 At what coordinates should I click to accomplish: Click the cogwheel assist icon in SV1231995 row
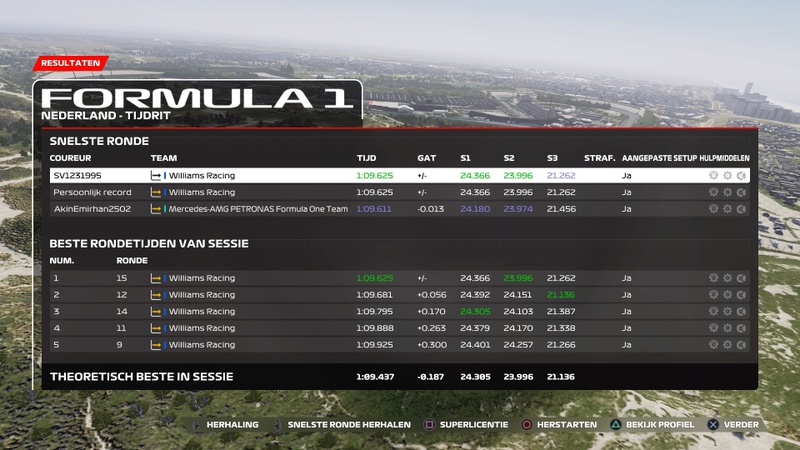click(x=728, y=176)
